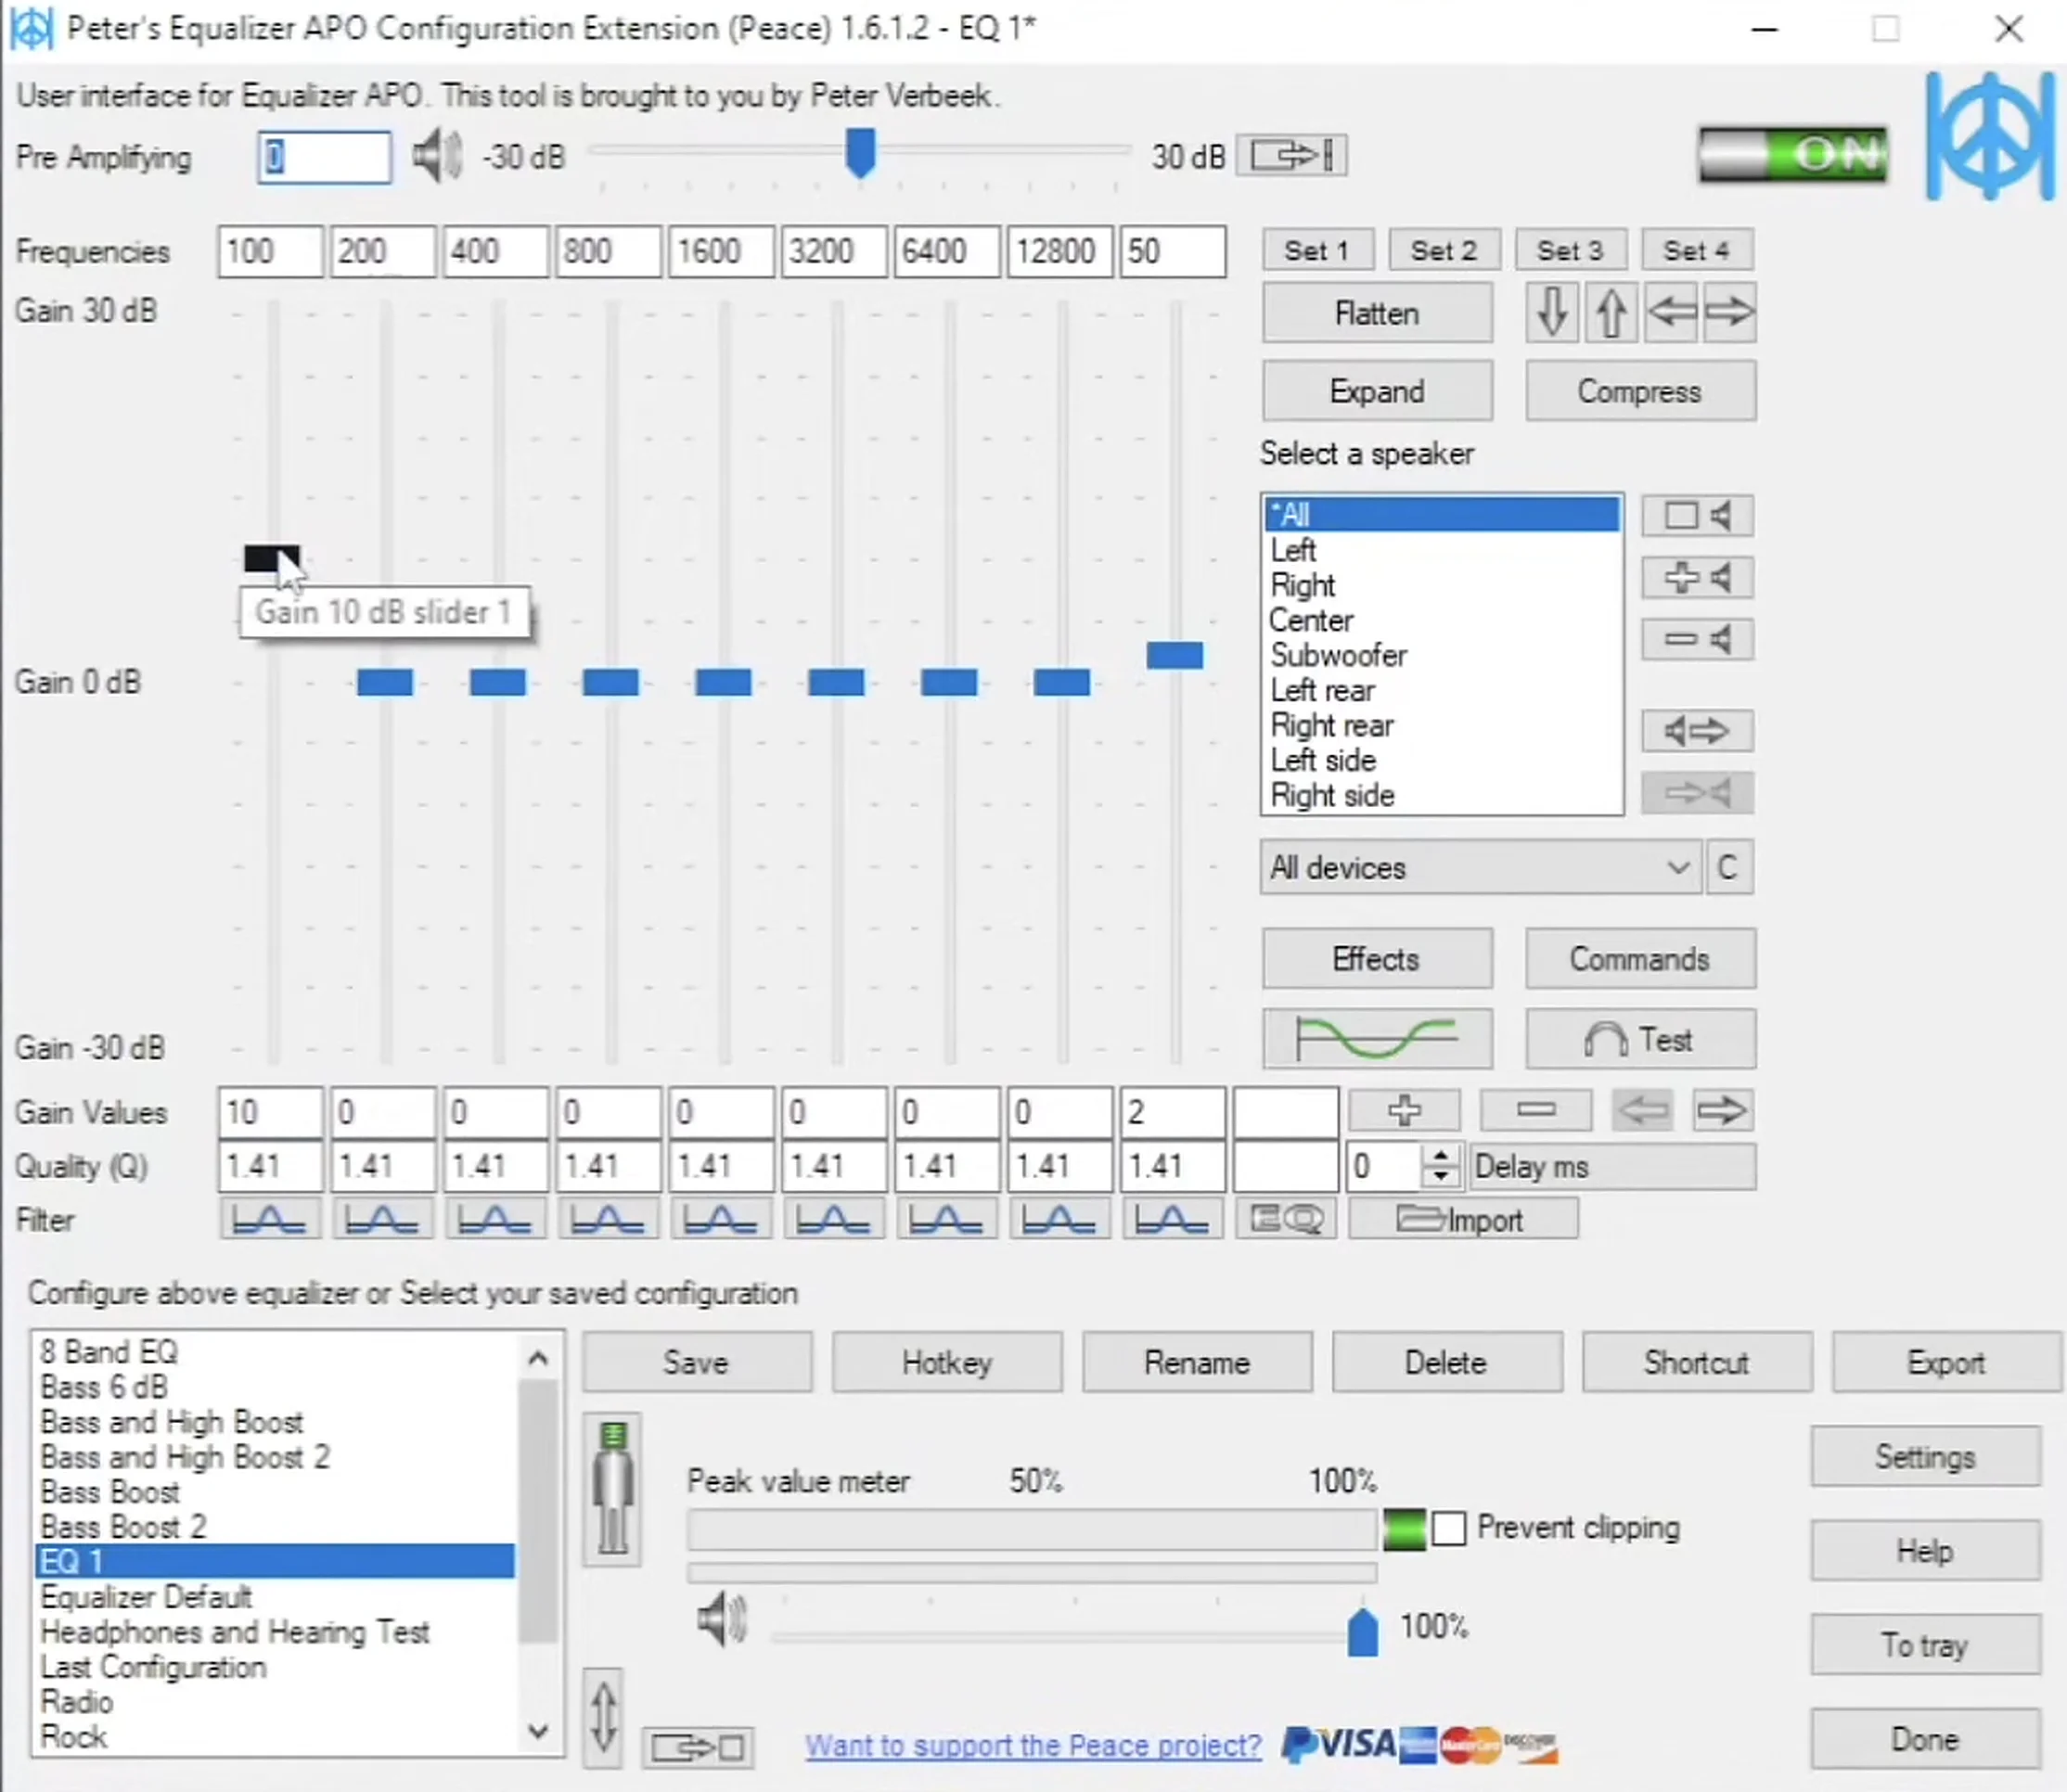Click the plus speaker add button
The image size is (2067, 1792).
pos(1697,578)
